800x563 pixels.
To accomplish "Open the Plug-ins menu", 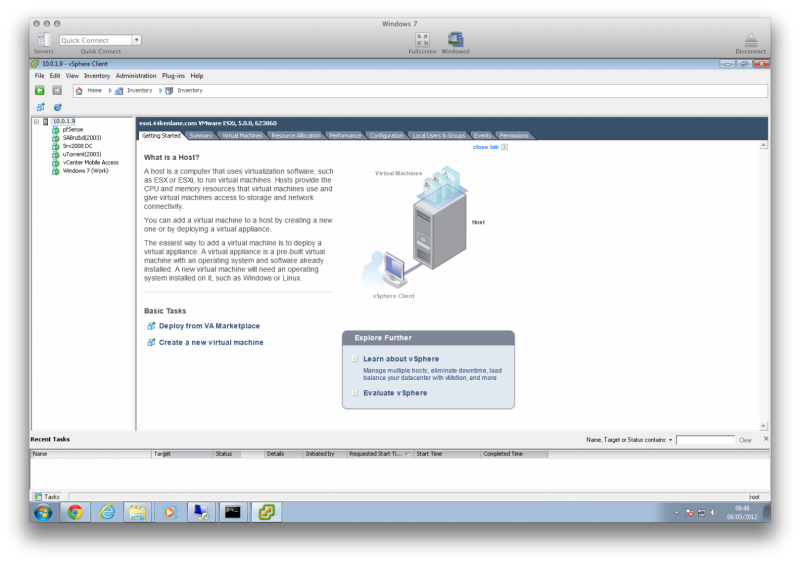I will [173, 76].
